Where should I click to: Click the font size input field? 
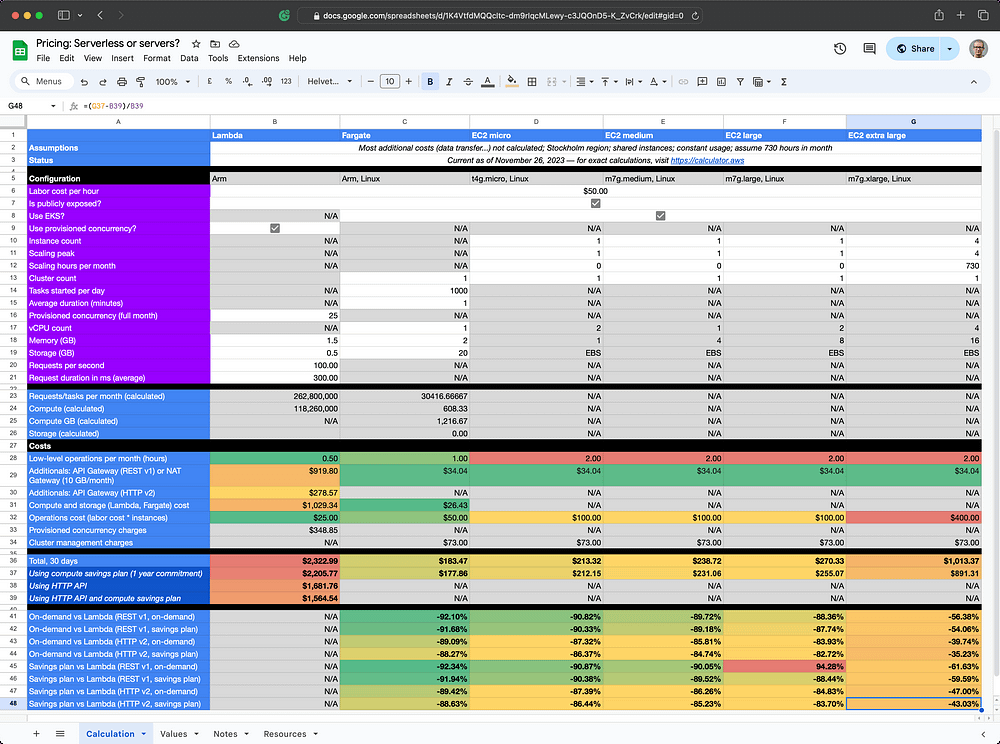390,82
